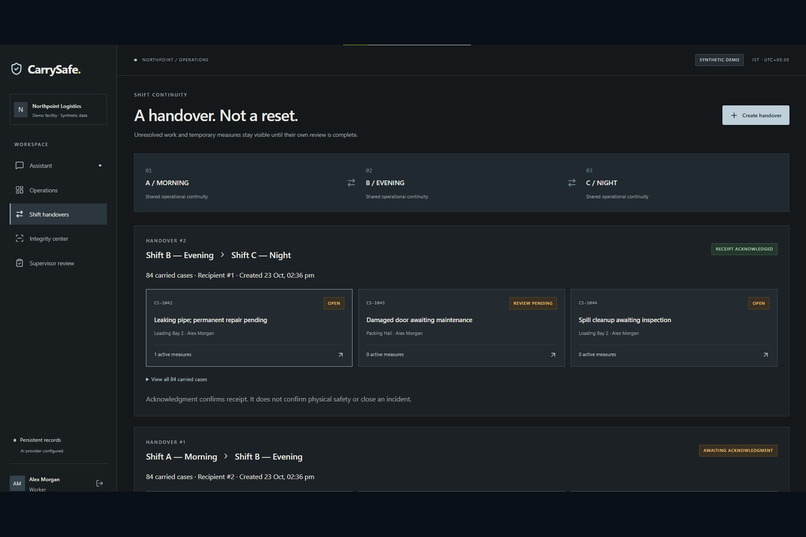Click the chevron between Shift A Morning and Shift B Evening
806x537 pixels.
click(x=226, y=456)
